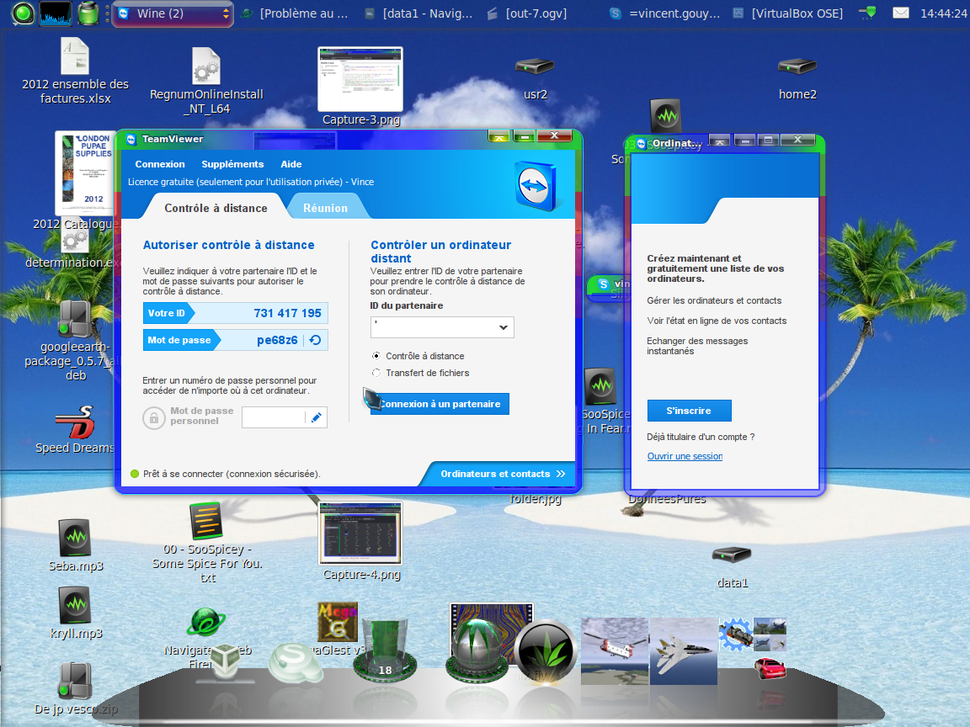Open the round green main menu button in the top panel

pos(23,13)
